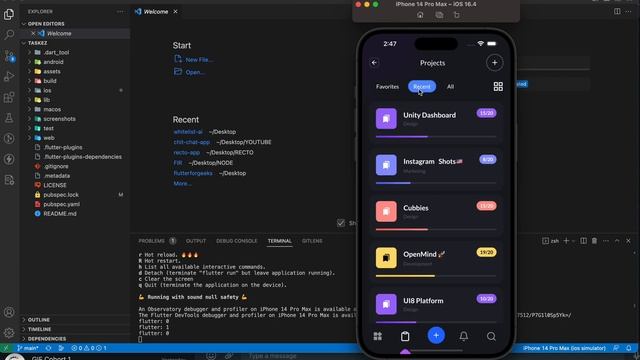Open the Extensions view
Viewport: 640px width, 360px height.
tap(9, 97)
